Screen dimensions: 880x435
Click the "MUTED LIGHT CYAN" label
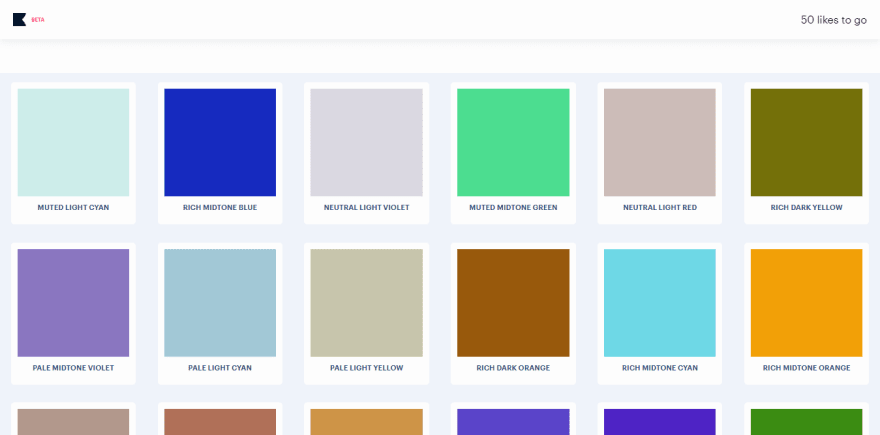click(74, 208)
